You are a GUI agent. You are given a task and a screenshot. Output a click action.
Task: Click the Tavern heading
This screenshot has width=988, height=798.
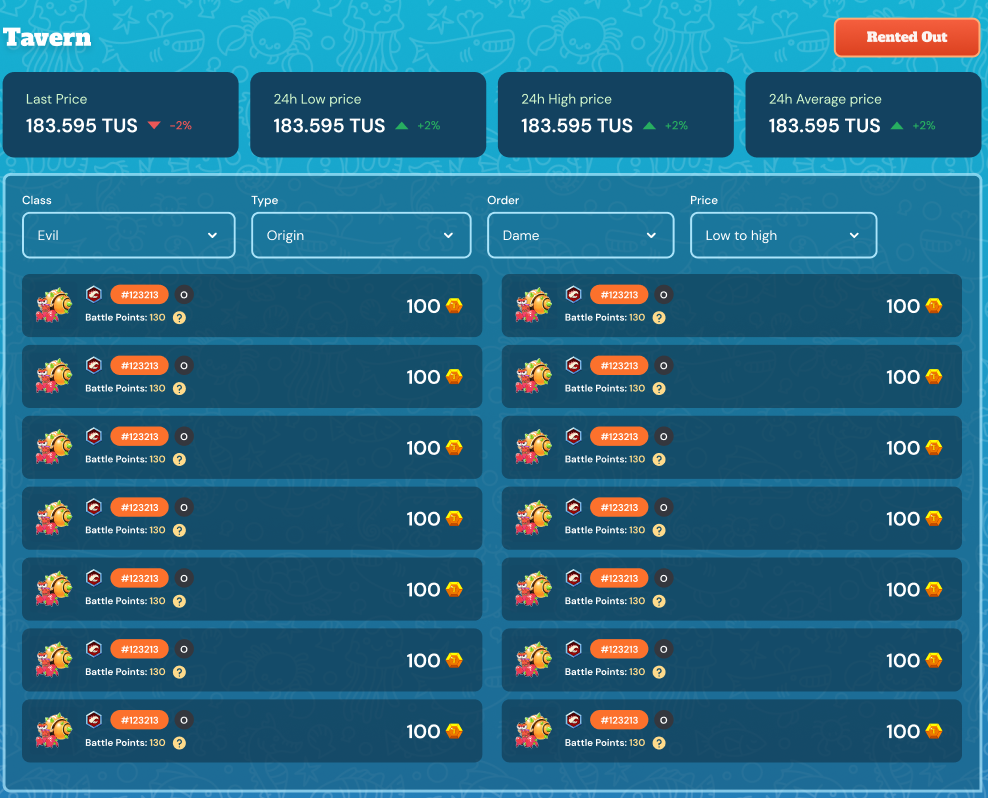(47, 37)
